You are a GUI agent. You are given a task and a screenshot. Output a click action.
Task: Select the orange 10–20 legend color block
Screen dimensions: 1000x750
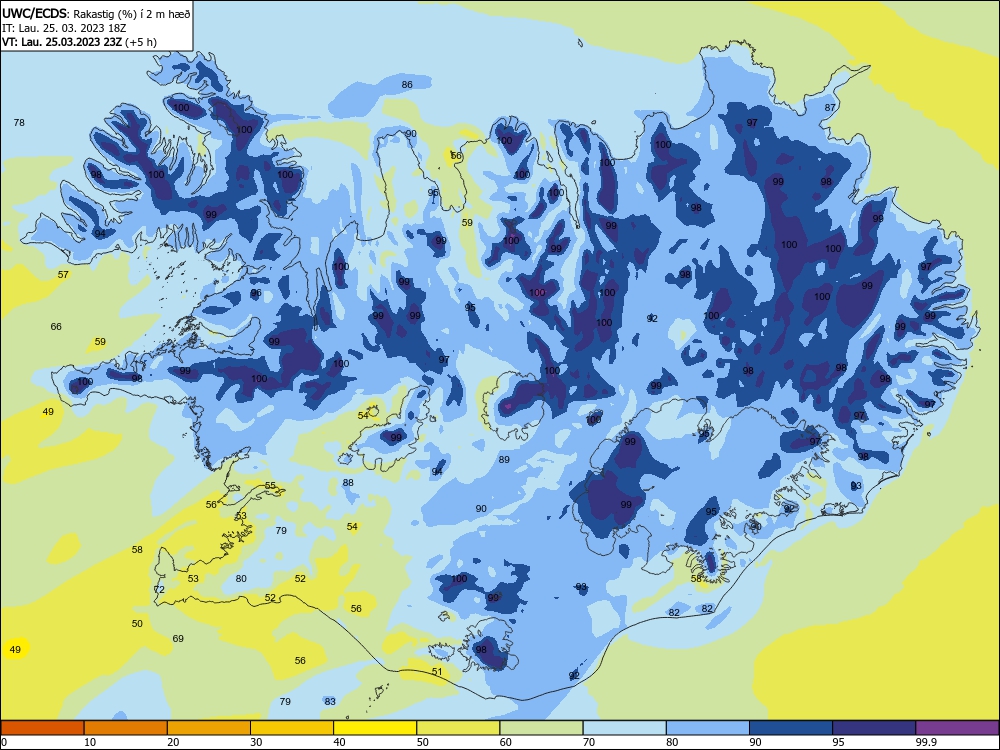[x=126, y=728]
